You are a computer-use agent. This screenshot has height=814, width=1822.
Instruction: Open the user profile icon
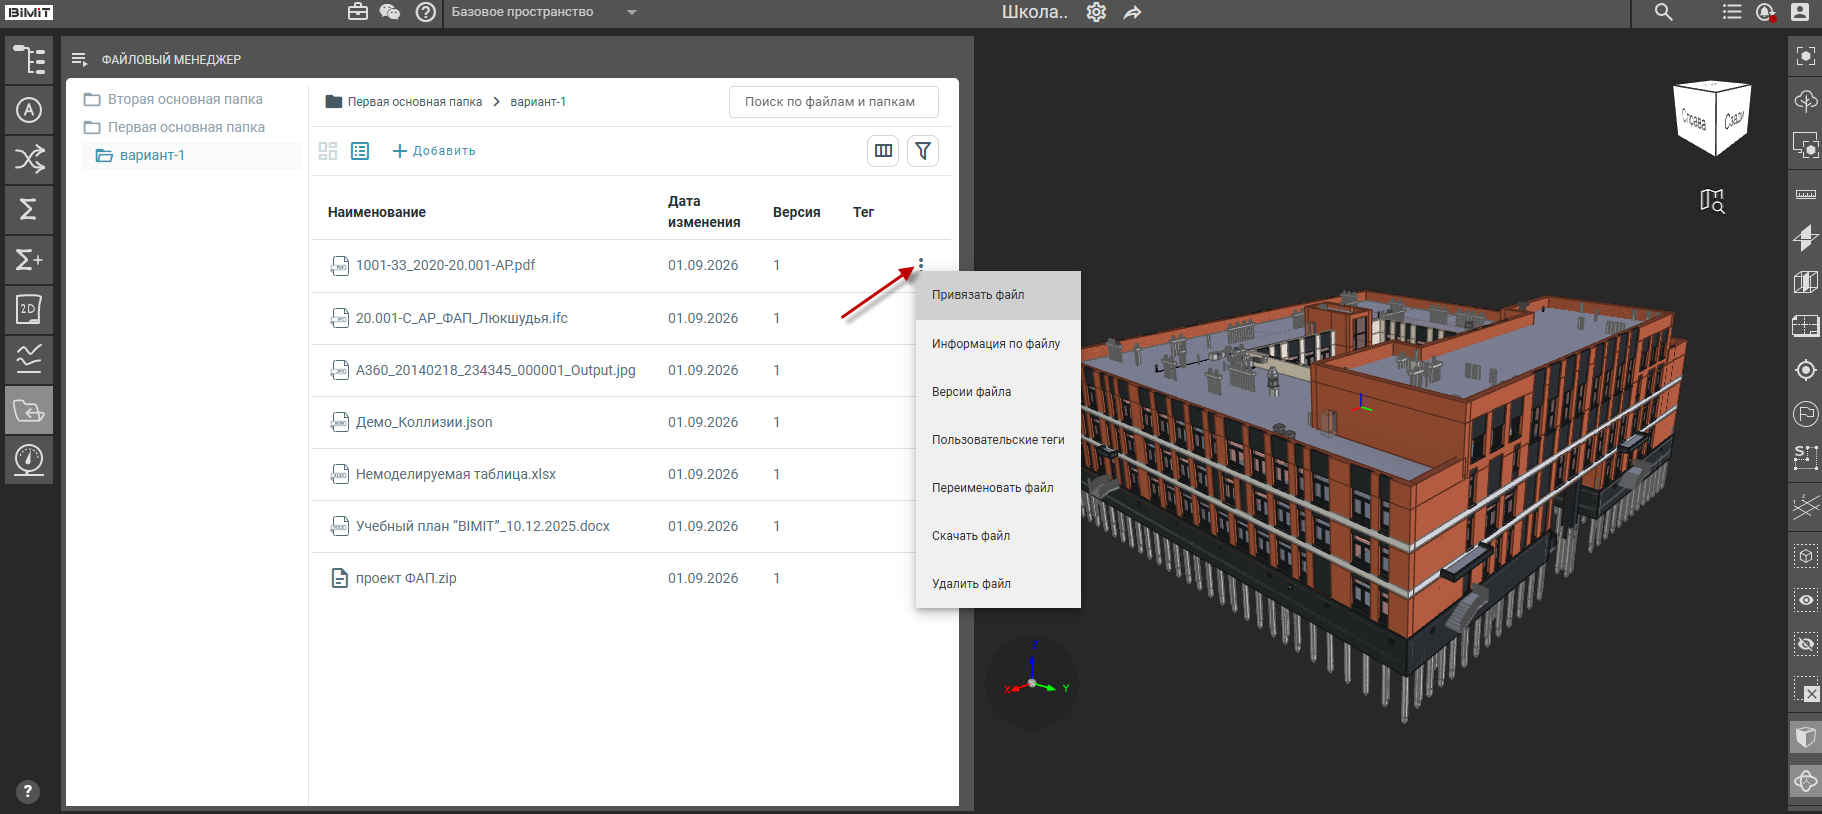coord(1800,12)
